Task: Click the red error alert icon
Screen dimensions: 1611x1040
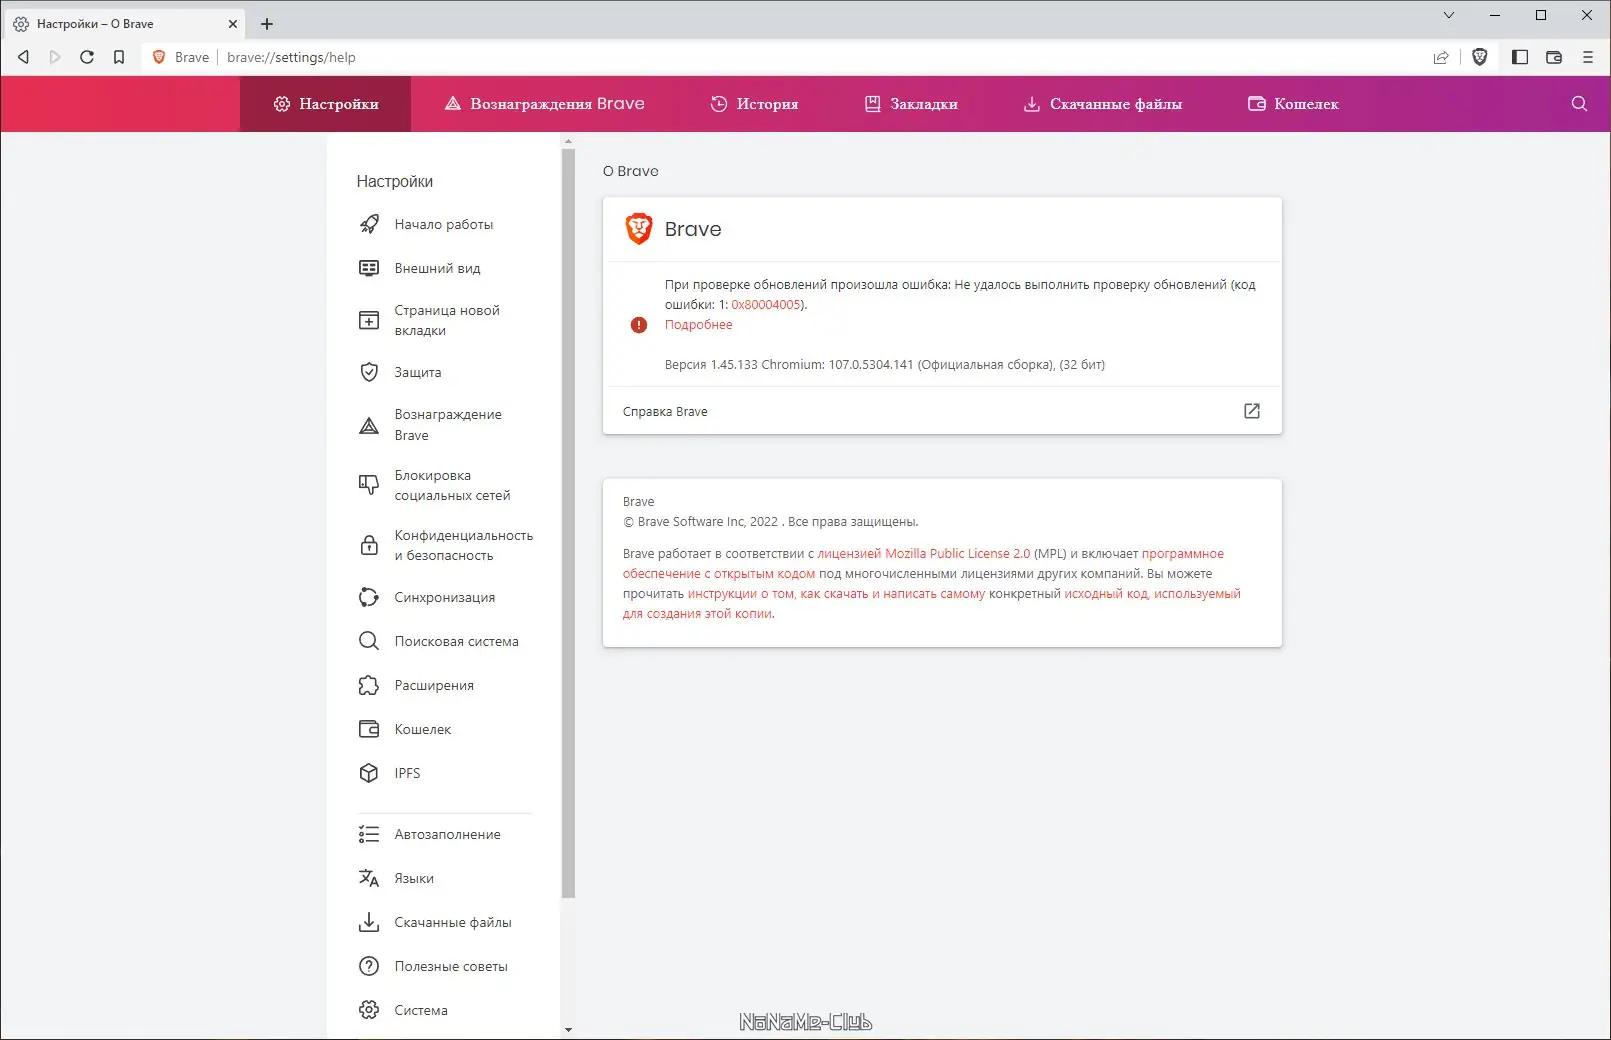Action: [639, 325]
